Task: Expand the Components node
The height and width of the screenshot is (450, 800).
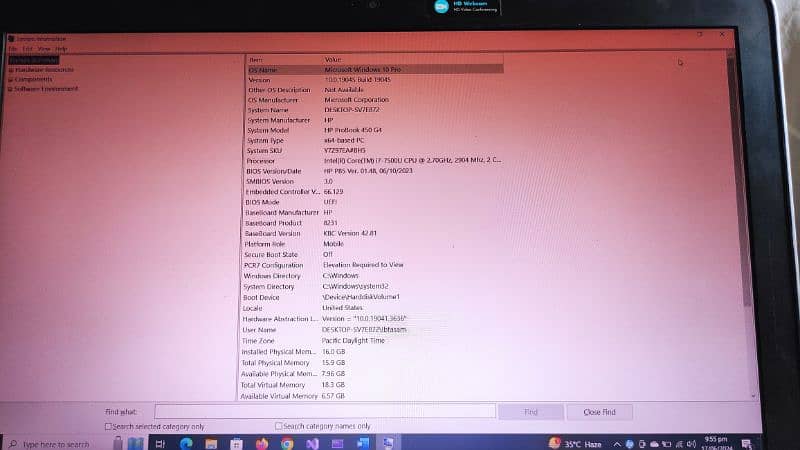Action: pos(10,80)
